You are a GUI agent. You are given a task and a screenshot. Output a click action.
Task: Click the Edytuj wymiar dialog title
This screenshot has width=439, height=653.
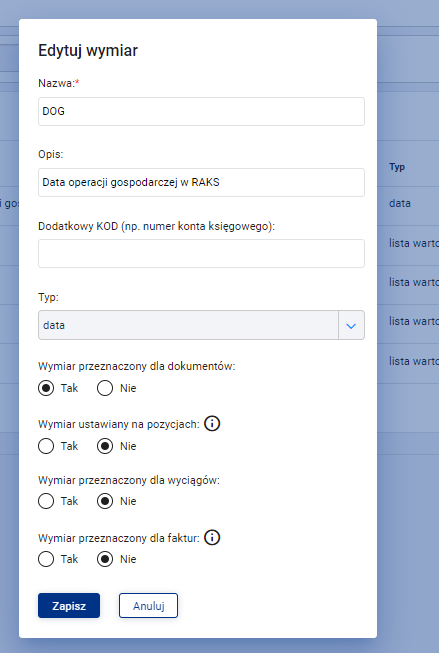pyautogui.click(x=88, y=51)
